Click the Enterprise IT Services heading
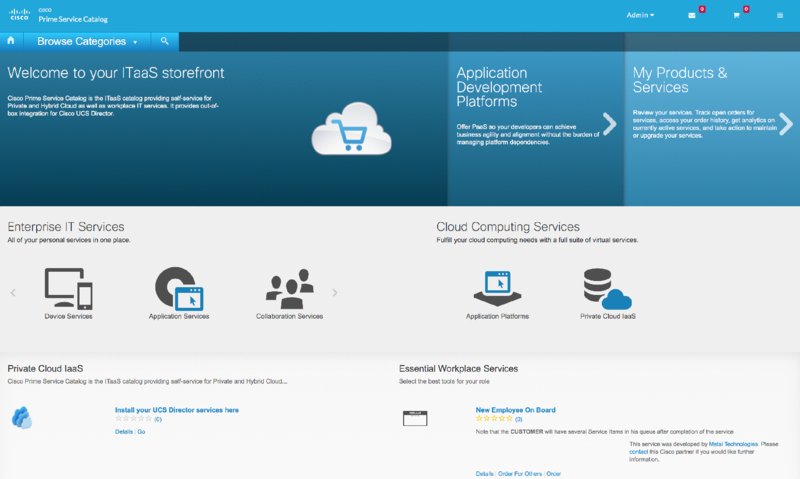 [x=66, y=227]
